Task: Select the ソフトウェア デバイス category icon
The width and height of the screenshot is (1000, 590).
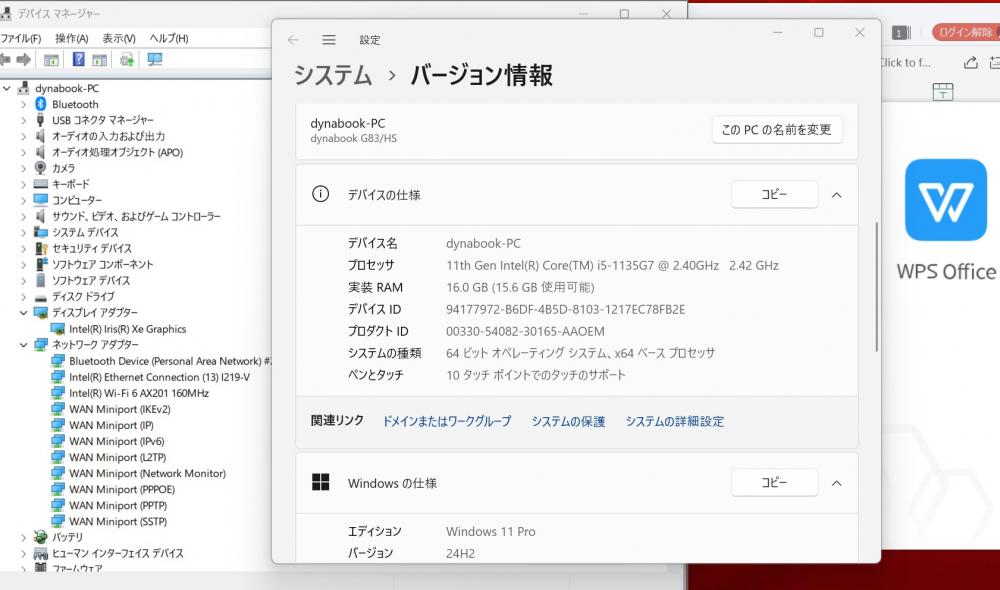Action: coord(40,280)
